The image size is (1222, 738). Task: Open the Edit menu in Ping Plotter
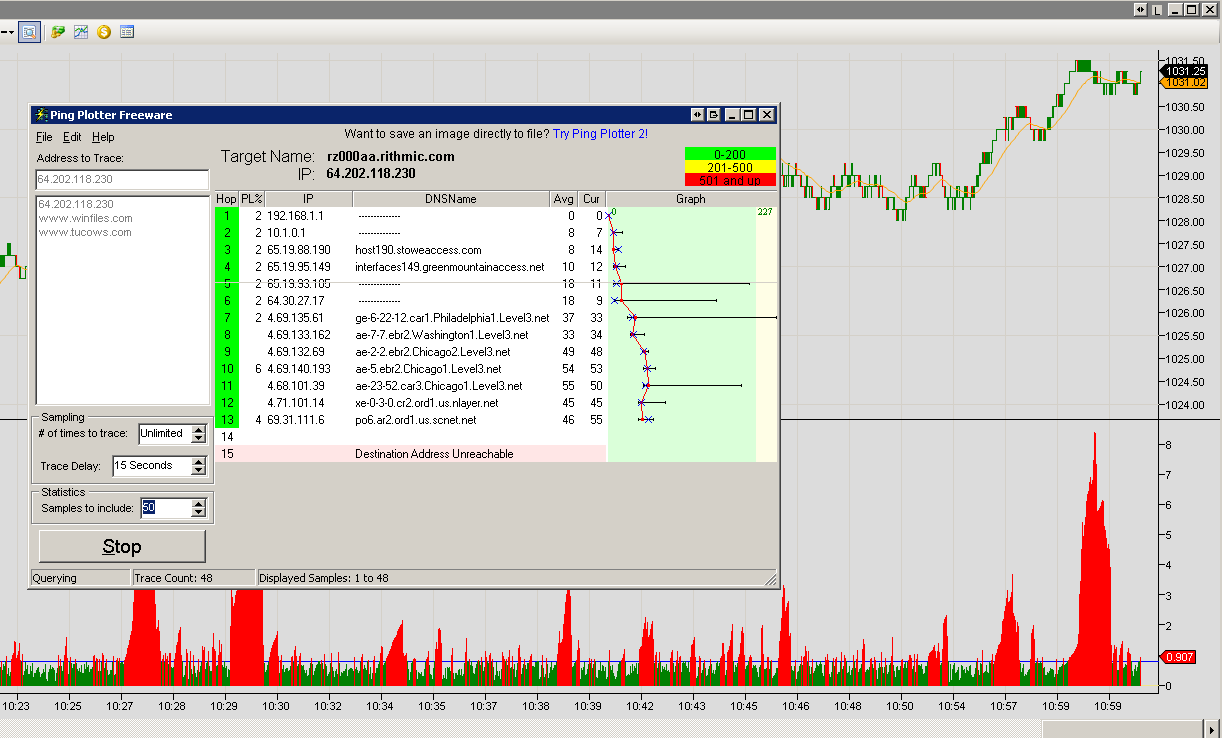click(72, 137)
